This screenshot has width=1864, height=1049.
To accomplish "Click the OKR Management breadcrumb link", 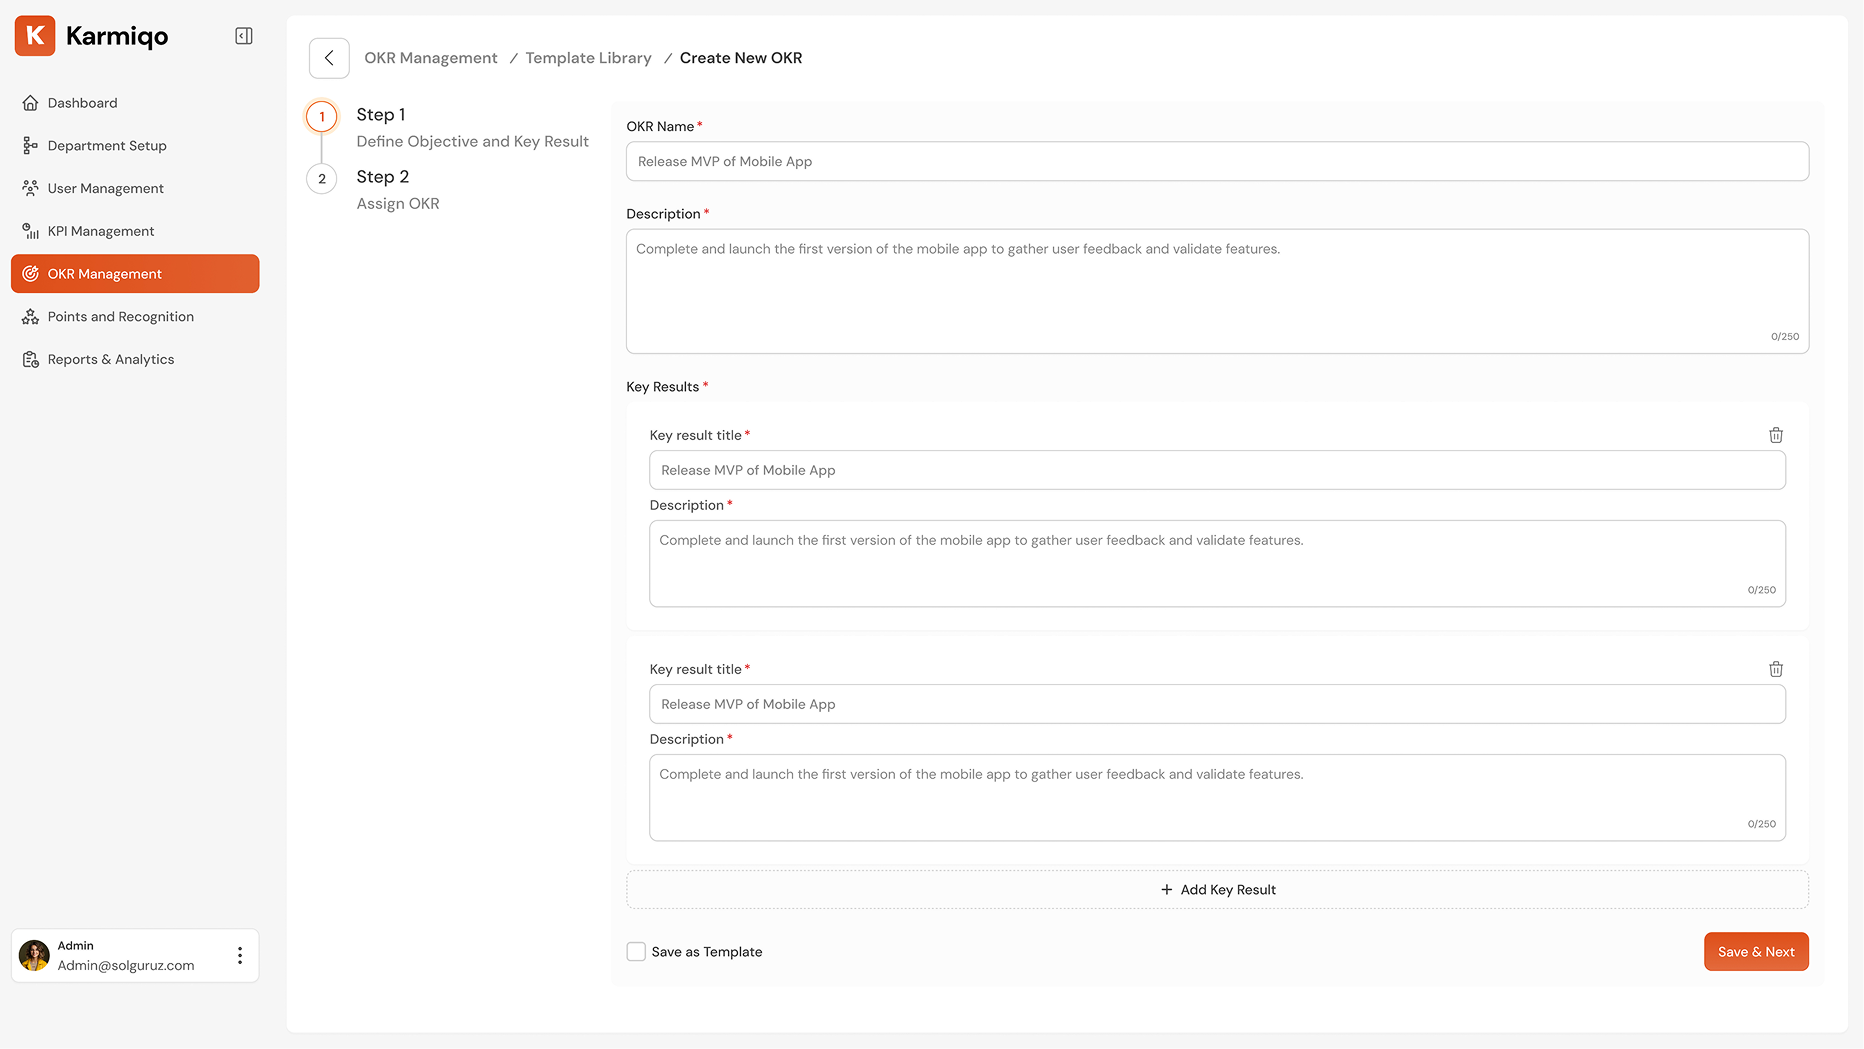I will coord(431,58).
